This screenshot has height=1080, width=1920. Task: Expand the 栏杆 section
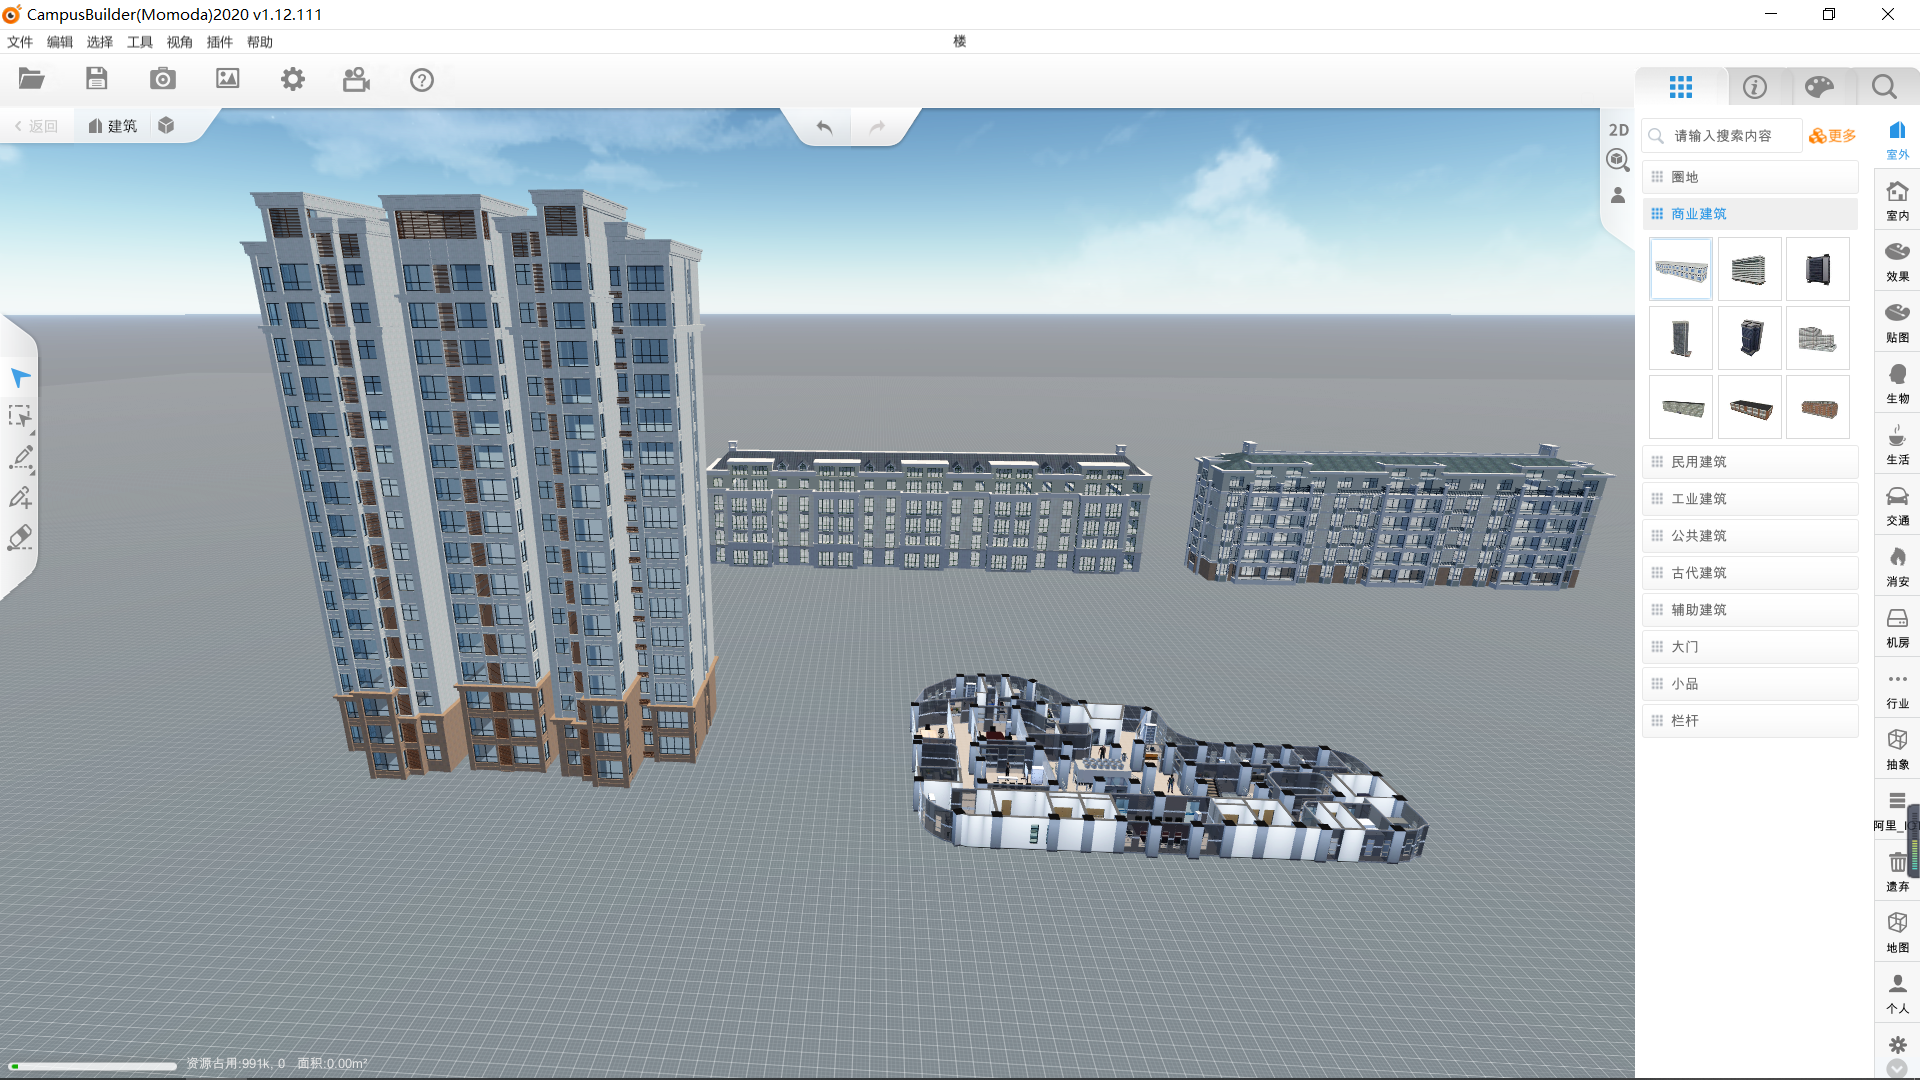pyautogui.click(x=1750, y=721)
